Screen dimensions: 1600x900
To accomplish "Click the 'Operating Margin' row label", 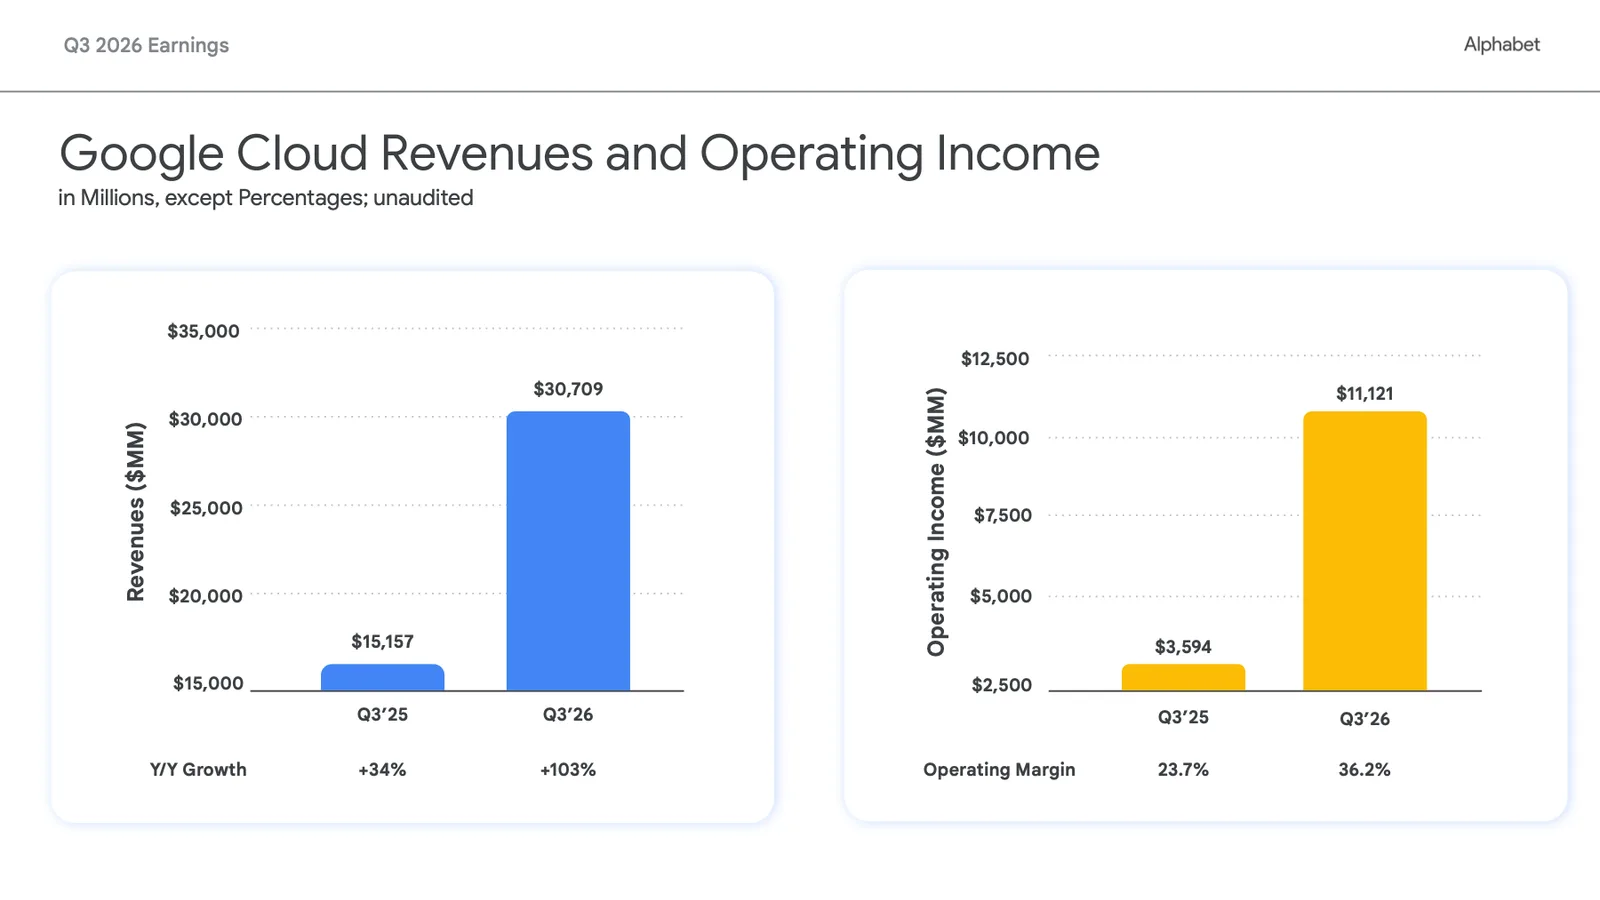I will pyautogui.click(x=999, y=770).
